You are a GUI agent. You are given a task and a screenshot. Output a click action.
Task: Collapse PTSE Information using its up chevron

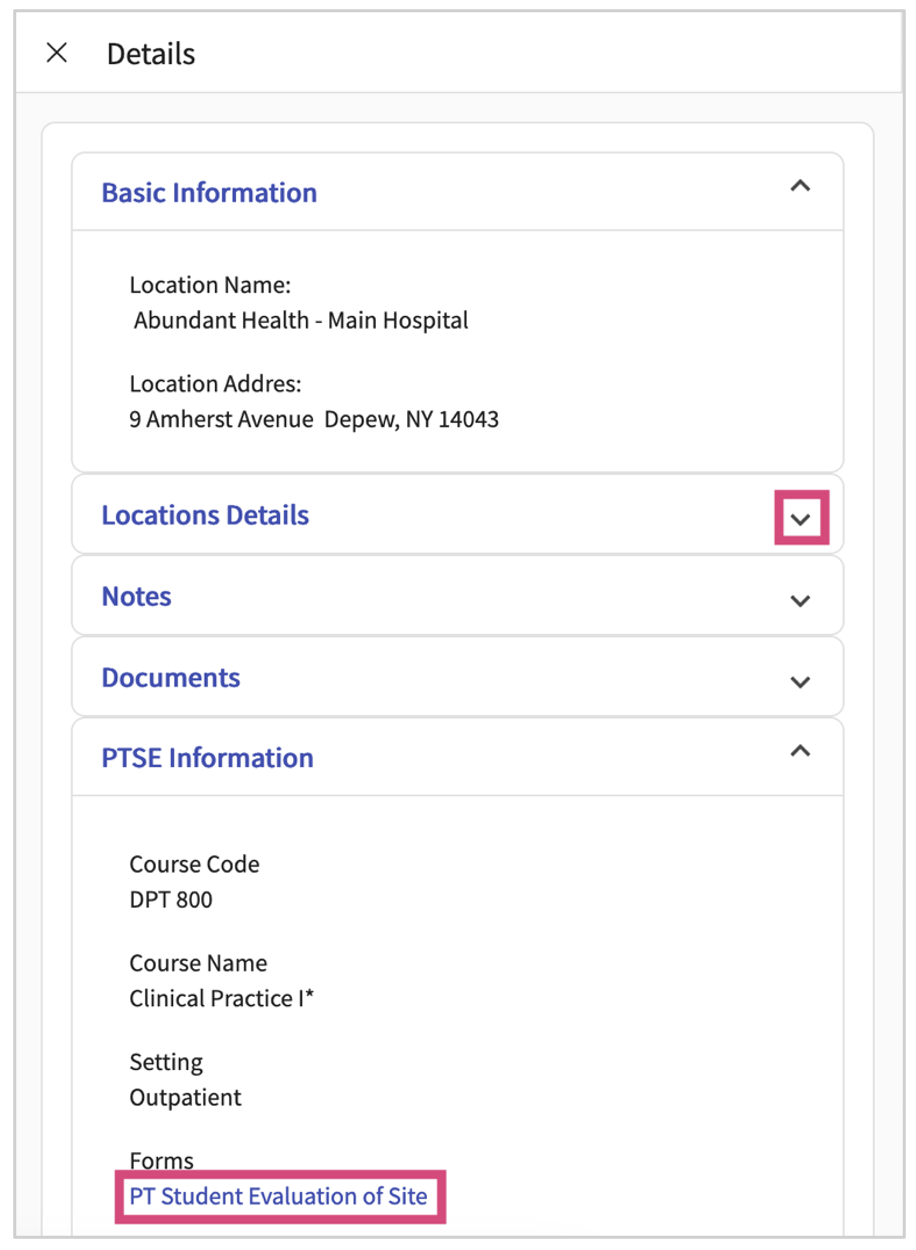tap(800, 752)
